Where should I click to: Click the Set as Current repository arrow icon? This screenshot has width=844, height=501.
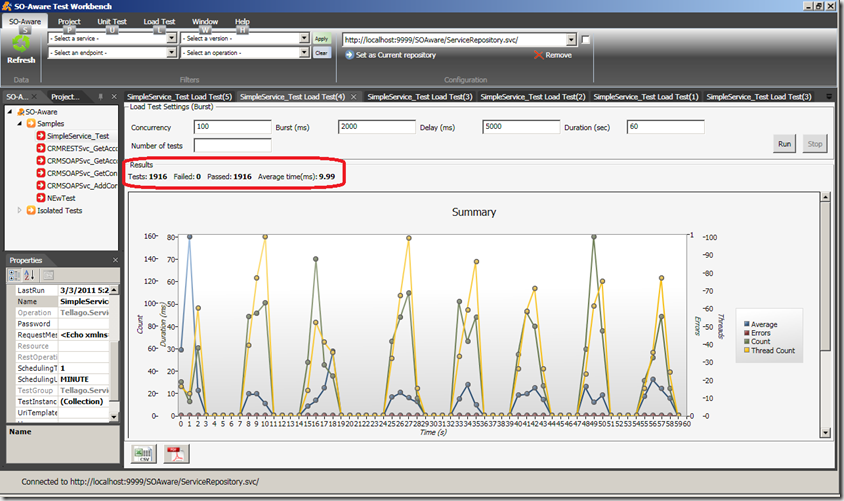click(349, 55)
